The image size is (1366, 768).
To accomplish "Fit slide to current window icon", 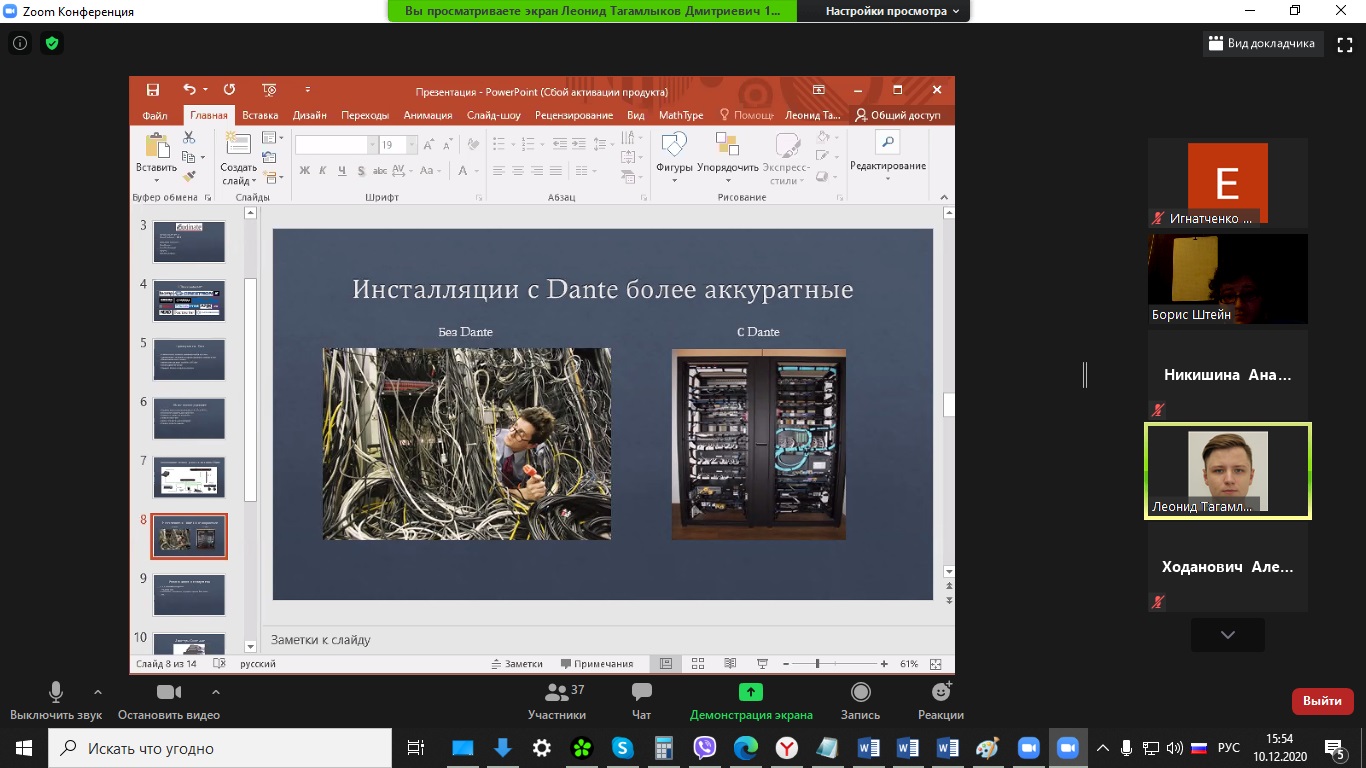I will [x=936, y=664].
